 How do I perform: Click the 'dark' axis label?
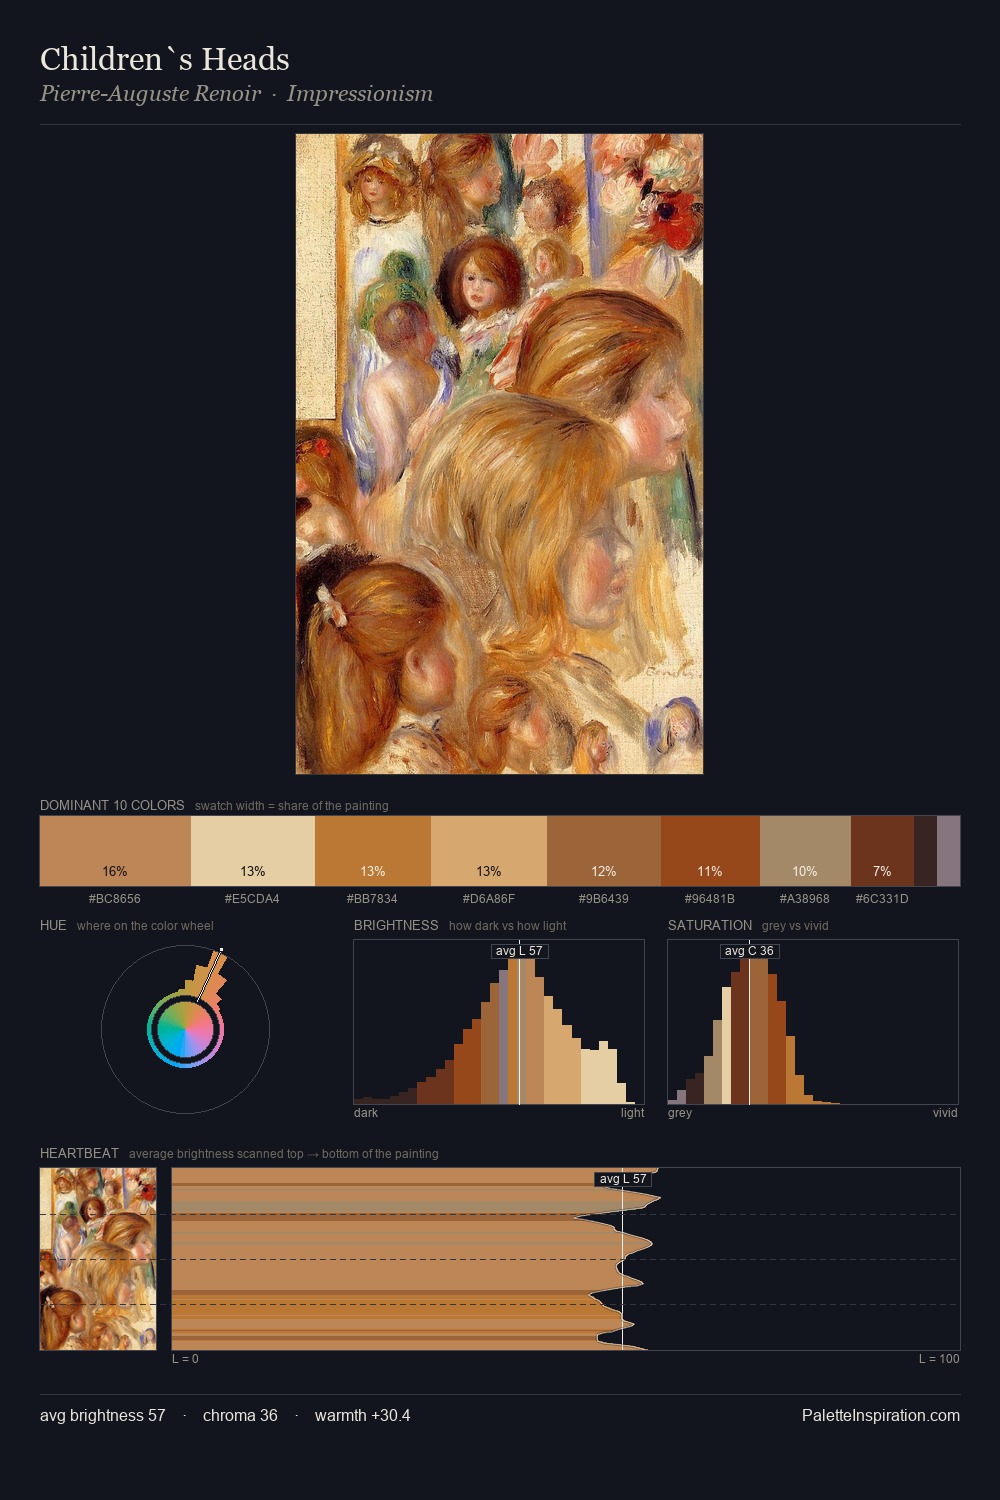(366, 1113)
